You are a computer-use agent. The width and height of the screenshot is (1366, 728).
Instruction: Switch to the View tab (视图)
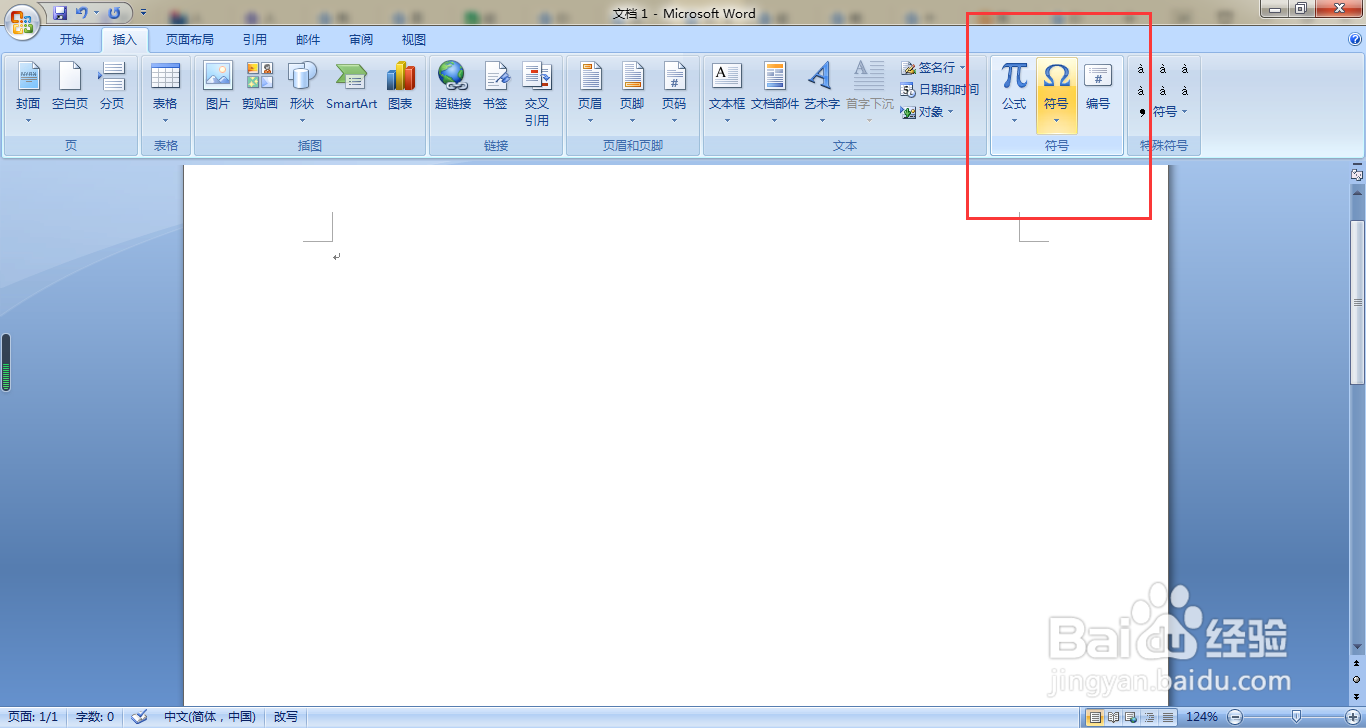click(x=414, y=40)
